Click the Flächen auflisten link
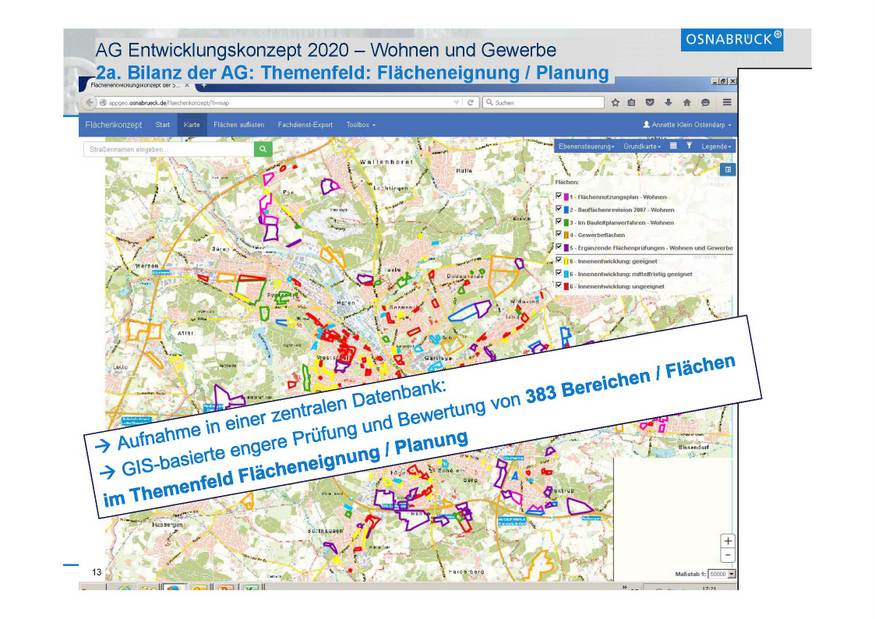The height and width of the screenshot is (619, 875). click(239, 125)
